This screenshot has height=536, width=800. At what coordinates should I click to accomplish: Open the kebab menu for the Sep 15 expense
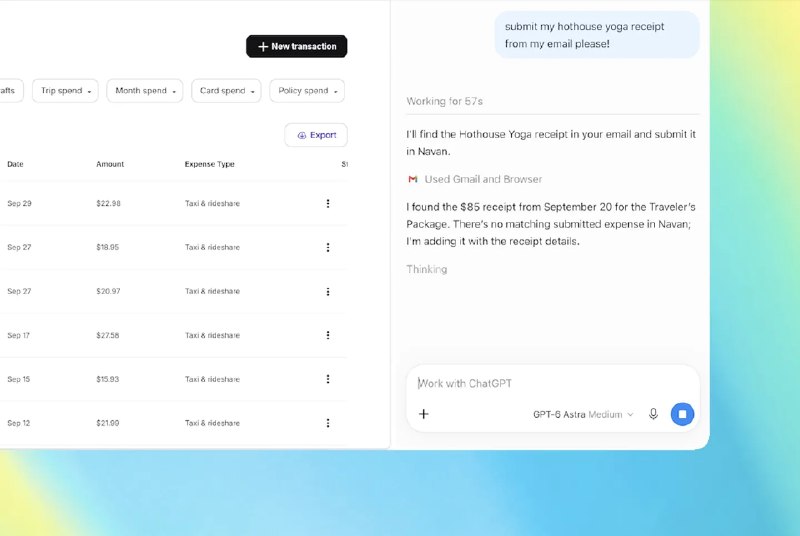coord(328,379)
